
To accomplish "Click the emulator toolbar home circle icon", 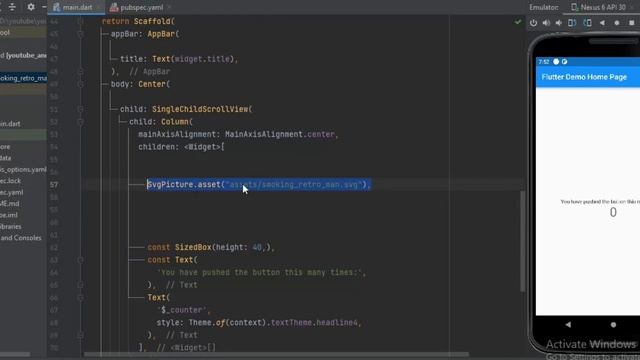I will 617,23.
